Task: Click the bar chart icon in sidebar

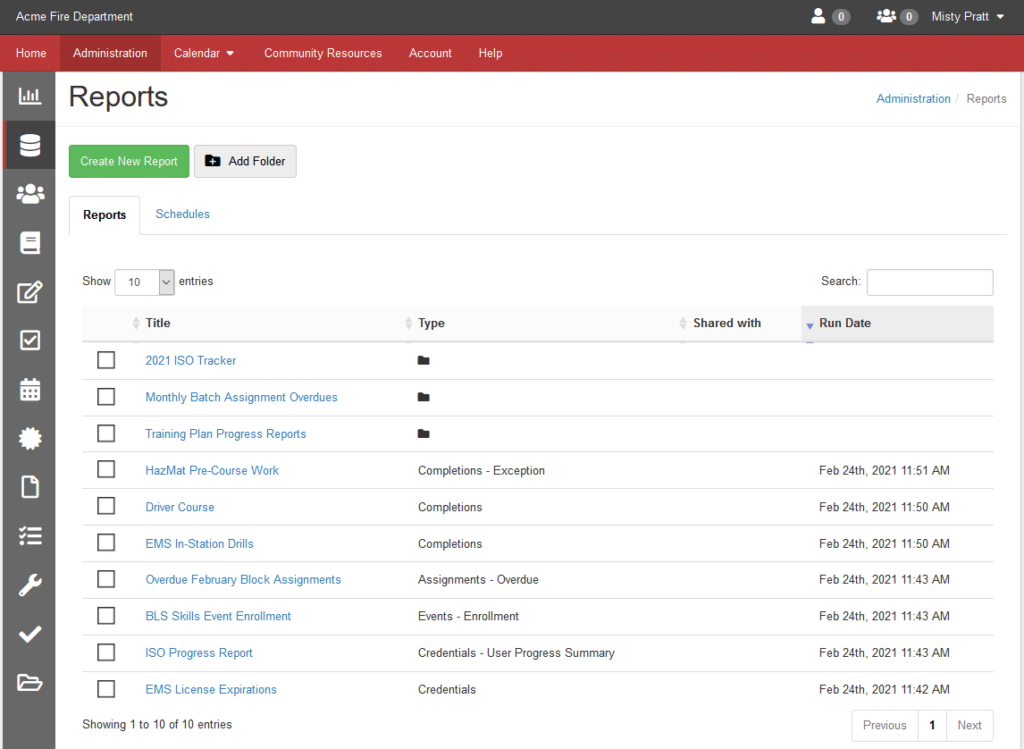Action: point(30,97)
